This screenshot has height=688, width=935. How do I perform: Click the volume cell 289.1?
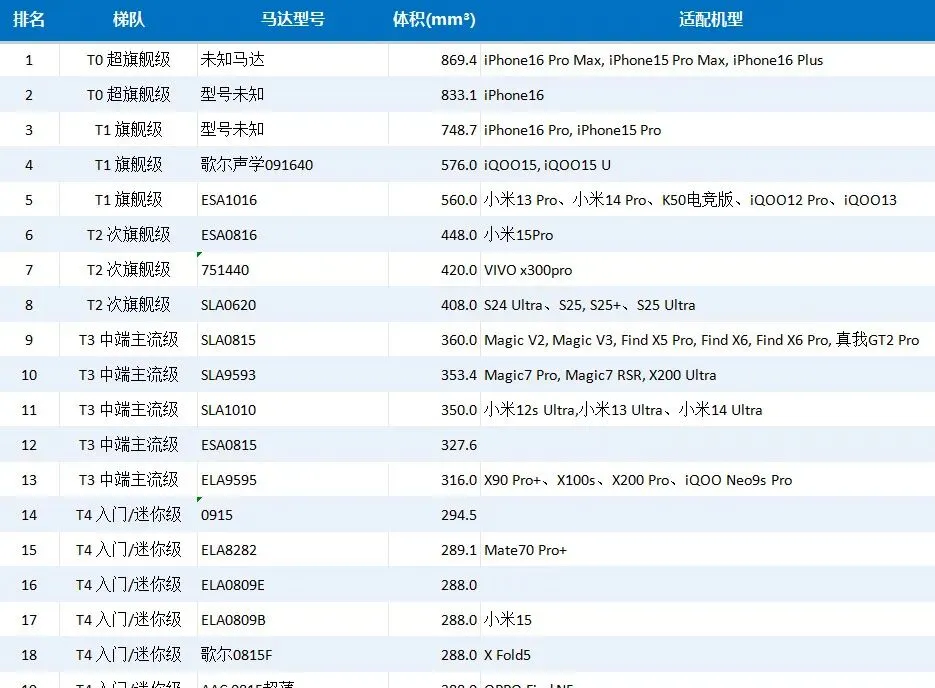(x=459, y=550)
